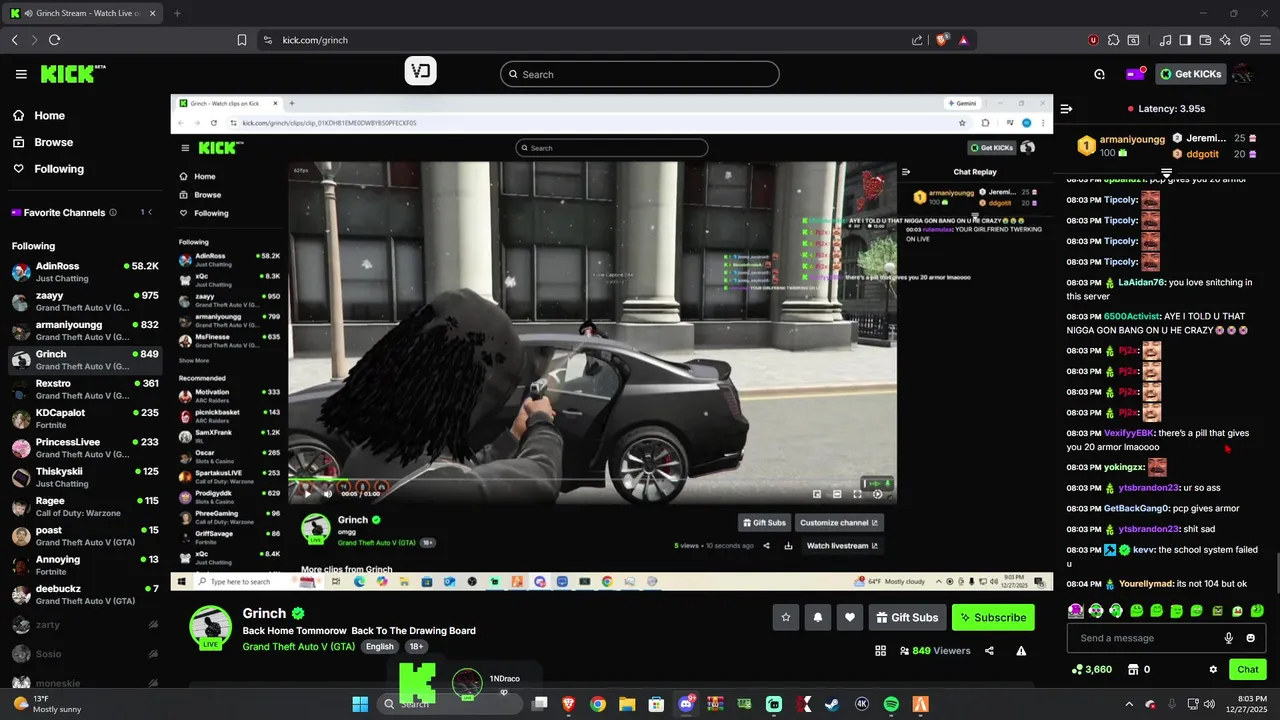Image resolution: width=1280 pixels, height=720 pixels.
Task: Click the green Subscribe button
Action: tap(993, 618)
